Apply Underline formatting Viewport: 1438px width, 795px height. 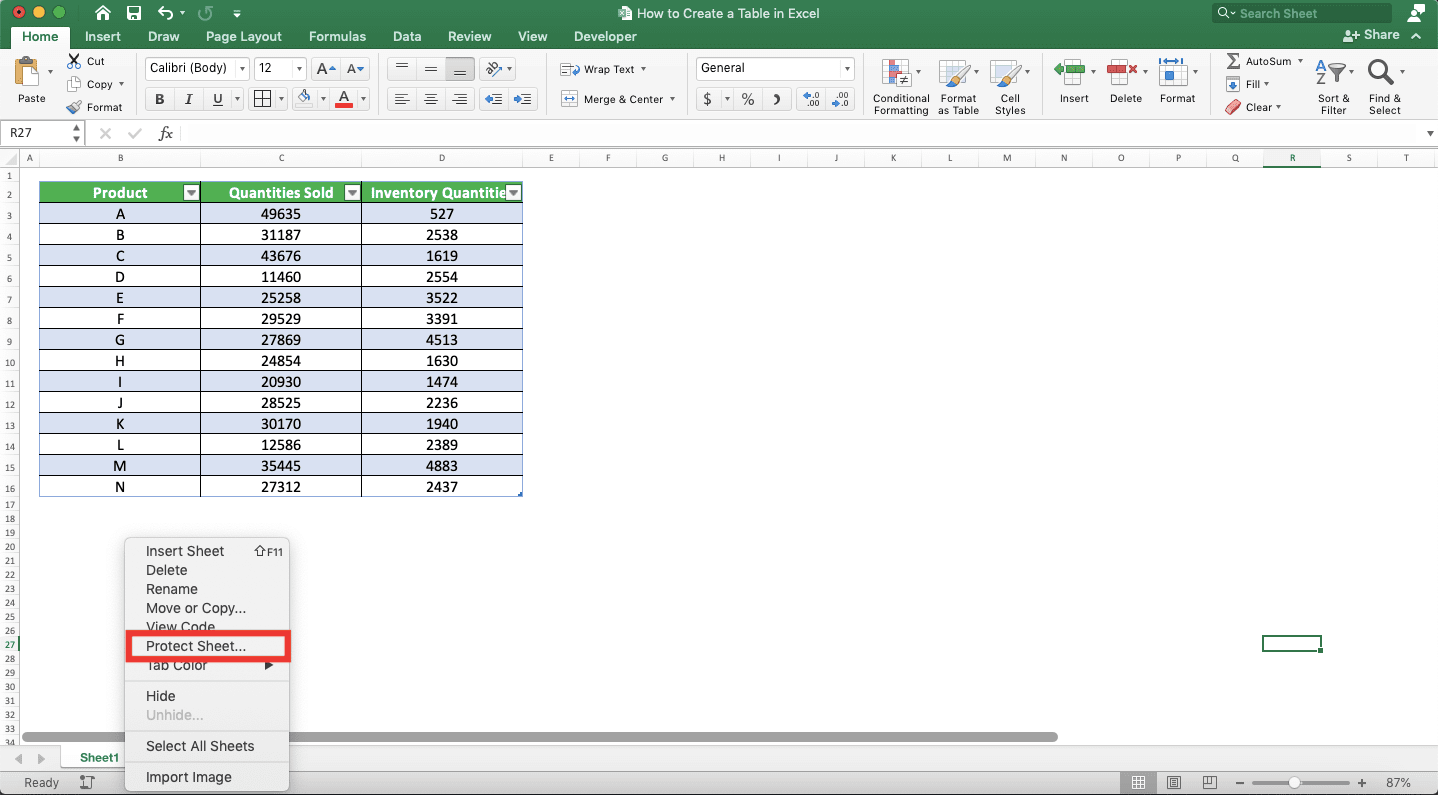[217, 99]
